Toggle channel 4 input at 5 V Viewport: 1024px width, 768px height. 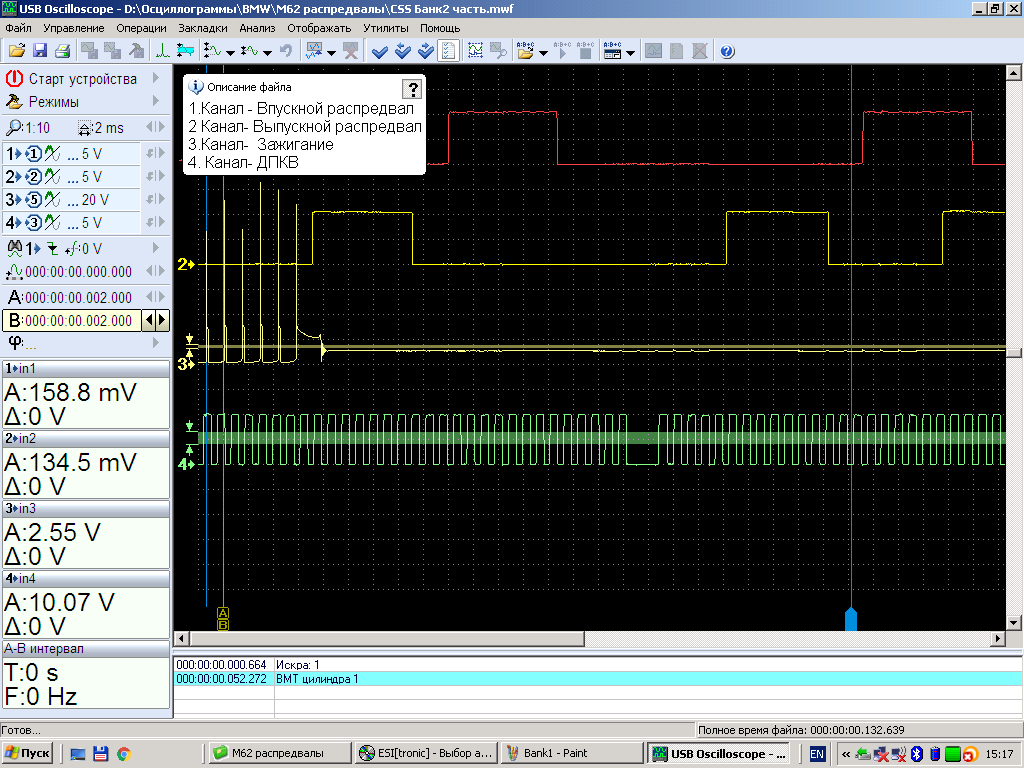(x=32, y=222)
